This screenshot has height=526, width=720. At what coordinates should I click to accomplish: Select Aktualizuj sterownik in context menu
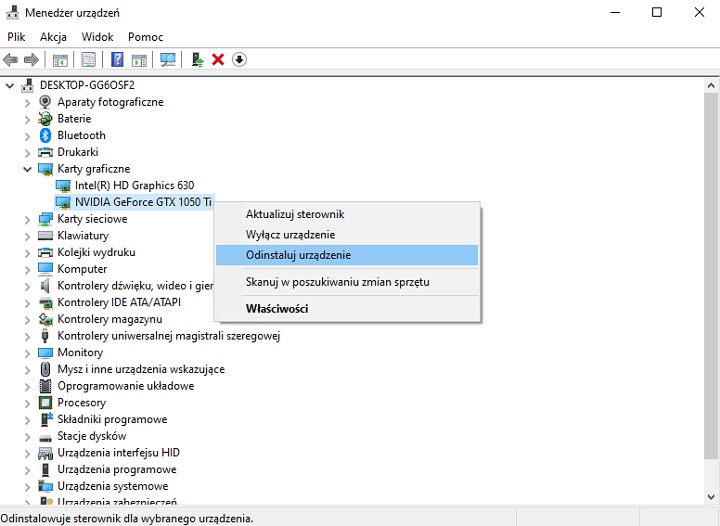[295, 214]
